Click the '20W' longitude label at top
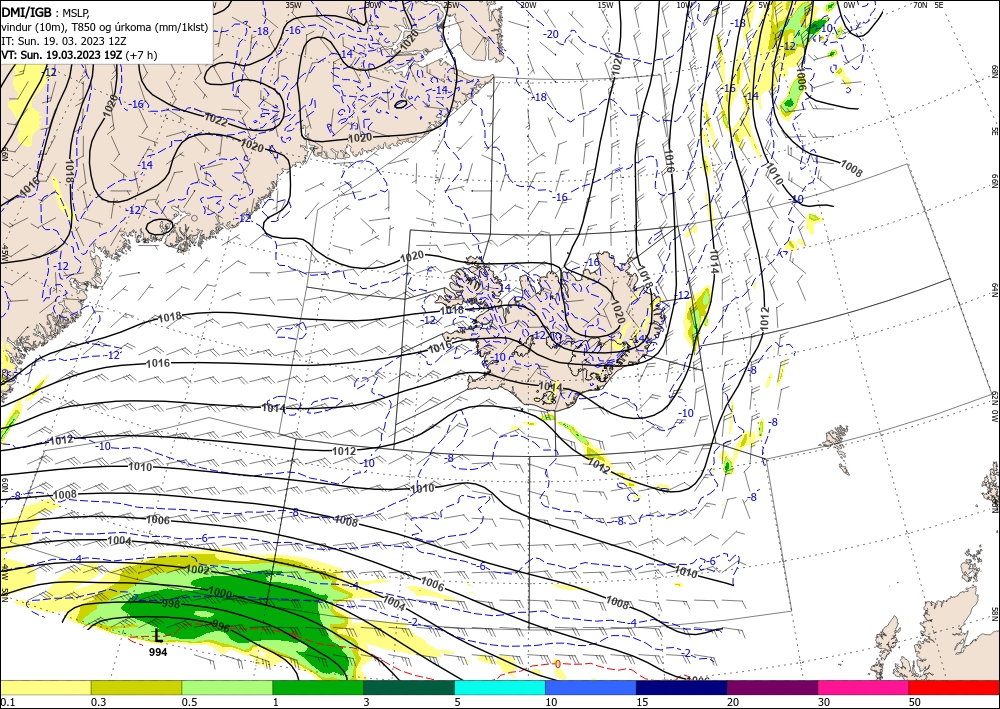Image resolution: width=1000 pixels, height=709 pixels. pyautogui.click(x=527, y=4)
